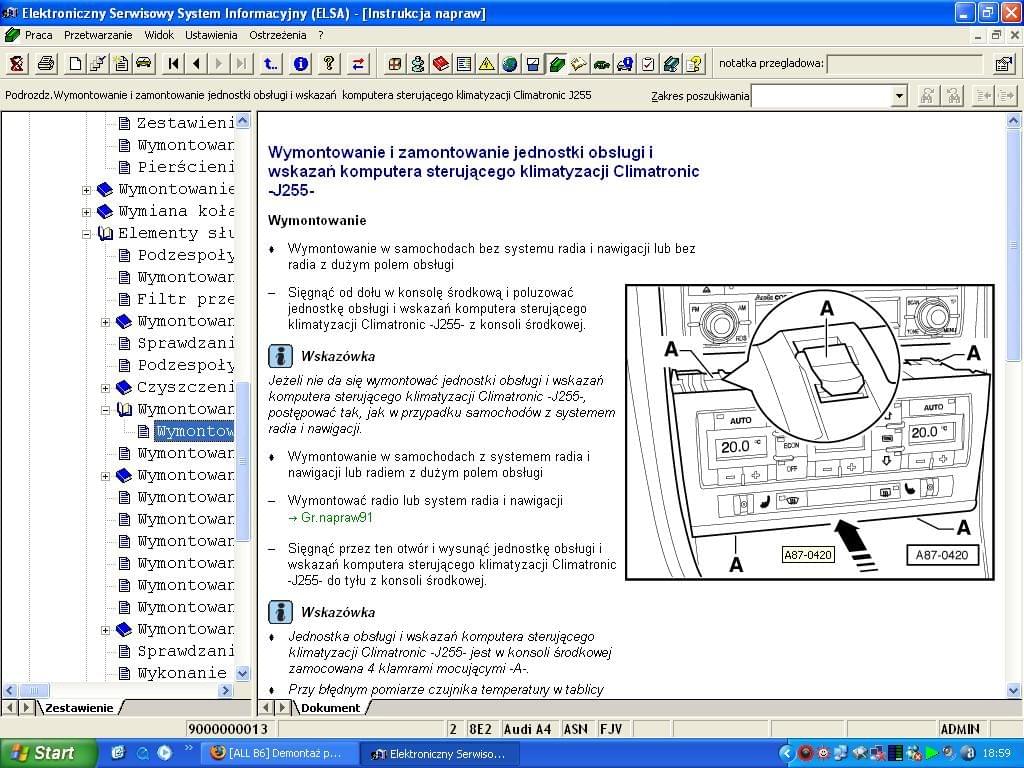
Task: Open the Ostrzeżenia menu
Action: click(277, 35)
